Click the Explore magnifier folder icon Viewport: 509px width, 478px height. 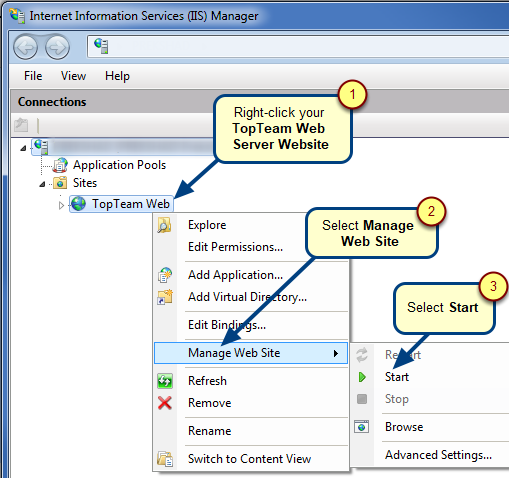(164, 225)
